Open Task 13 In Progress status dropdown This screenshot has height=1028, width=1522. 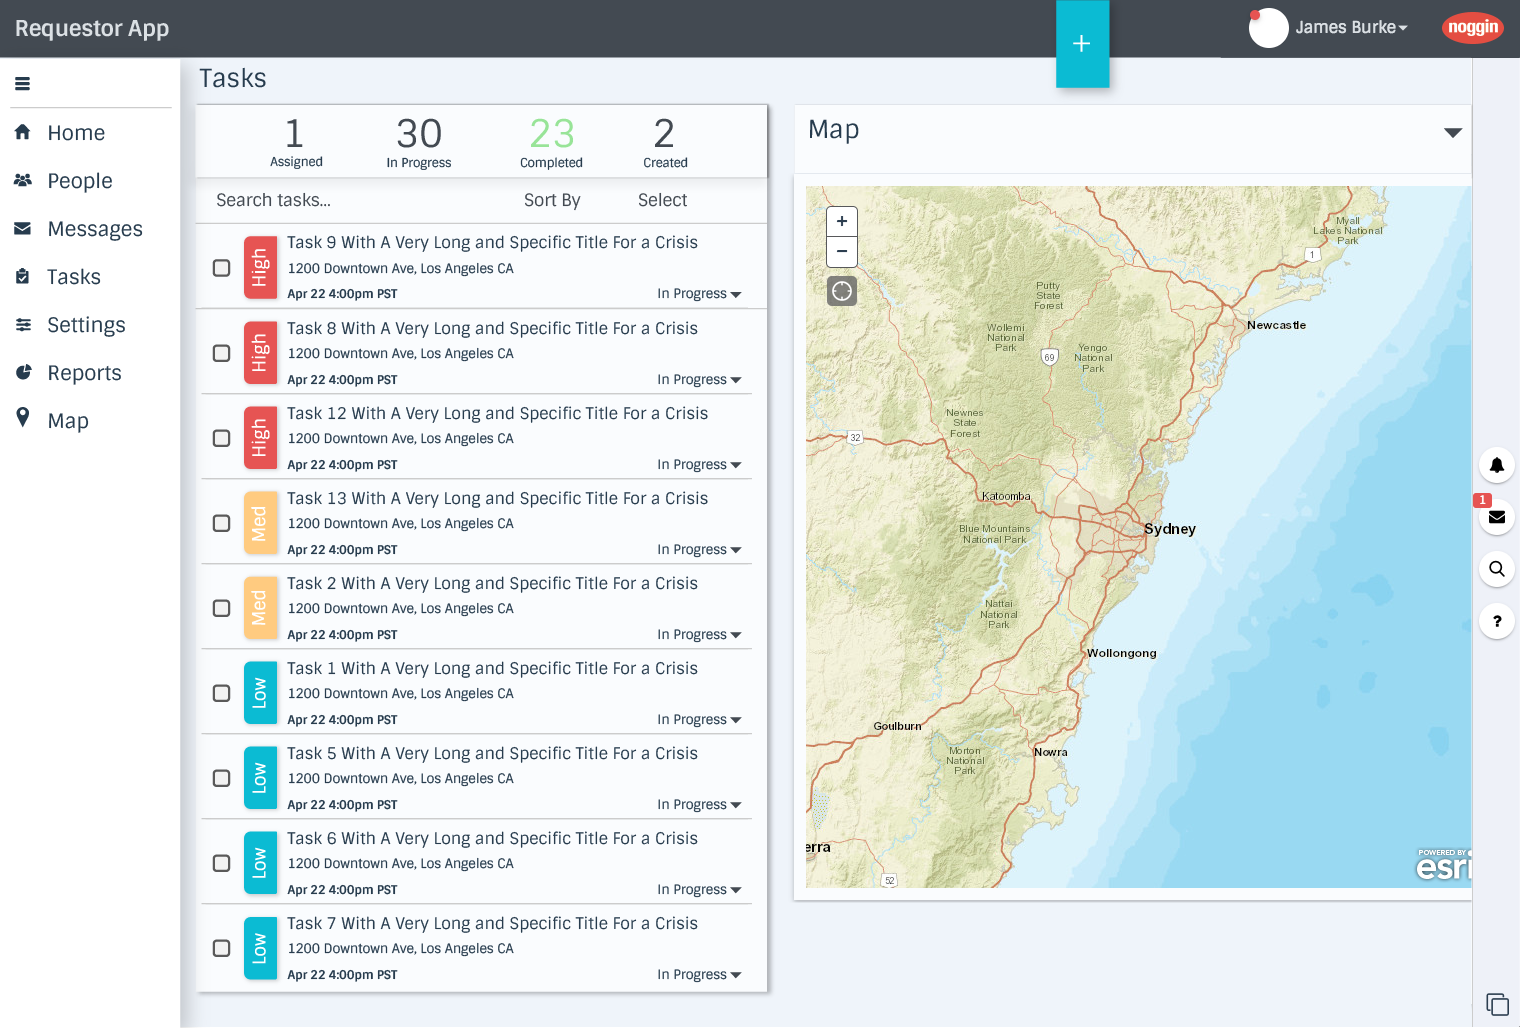699,550
